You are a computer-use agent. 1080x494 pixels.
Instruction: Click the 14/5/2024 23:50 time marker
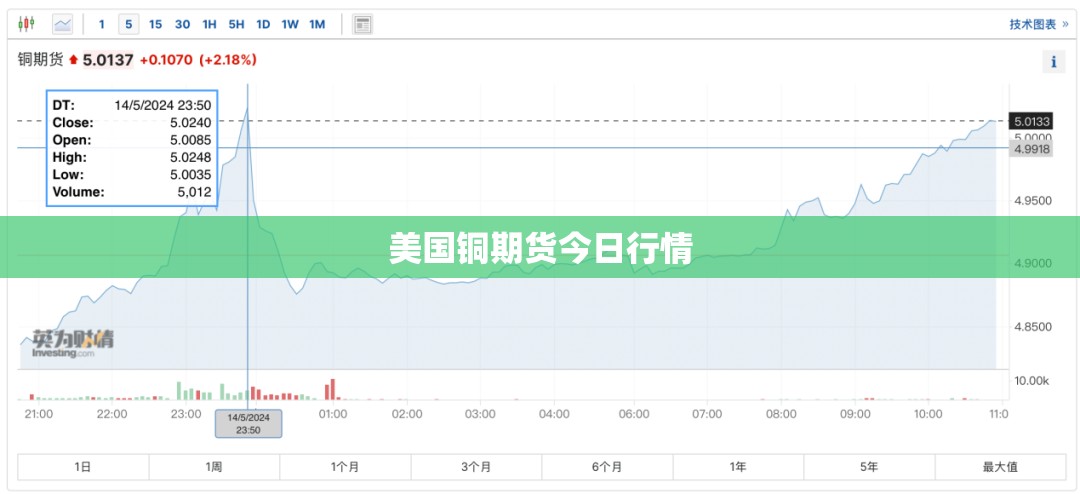(x=248, y=423)
